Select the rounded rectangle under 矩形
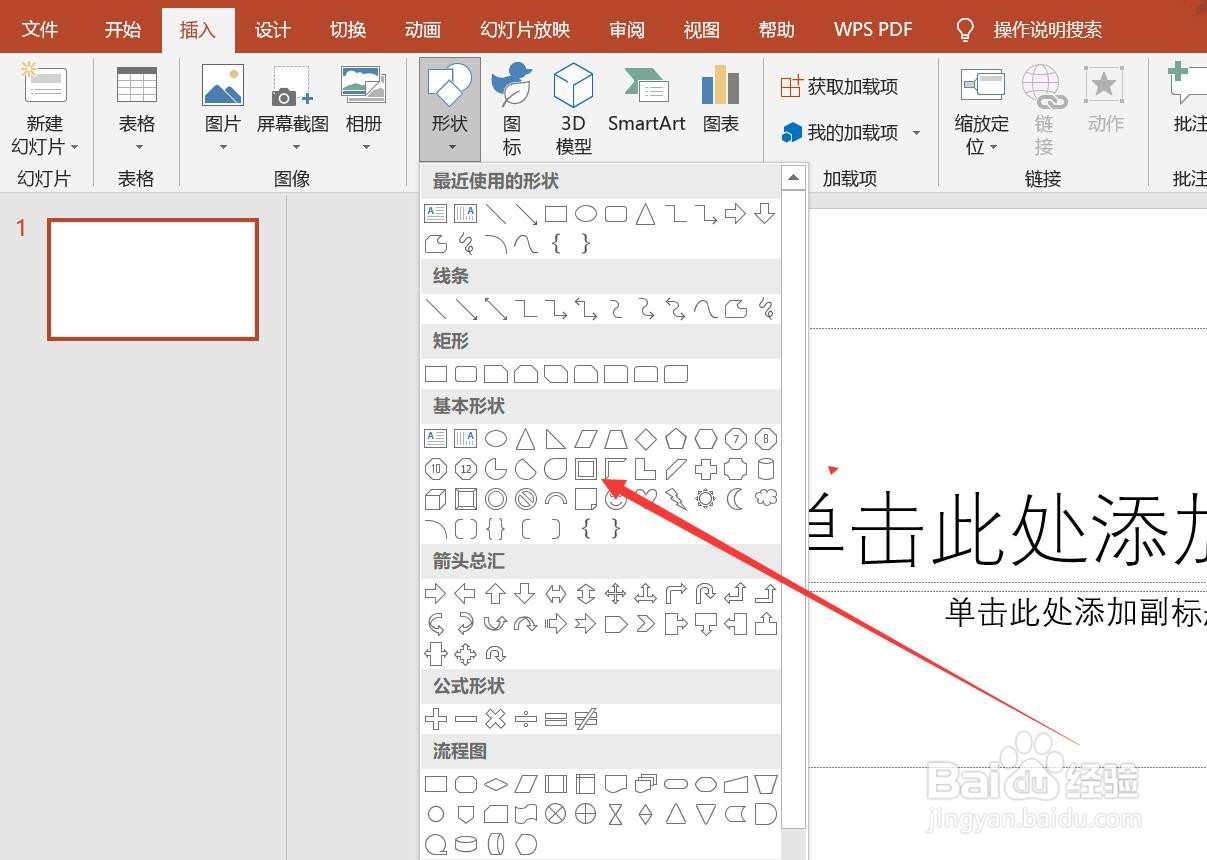Viewport: 1207px width, 860px height. point(465,373)
